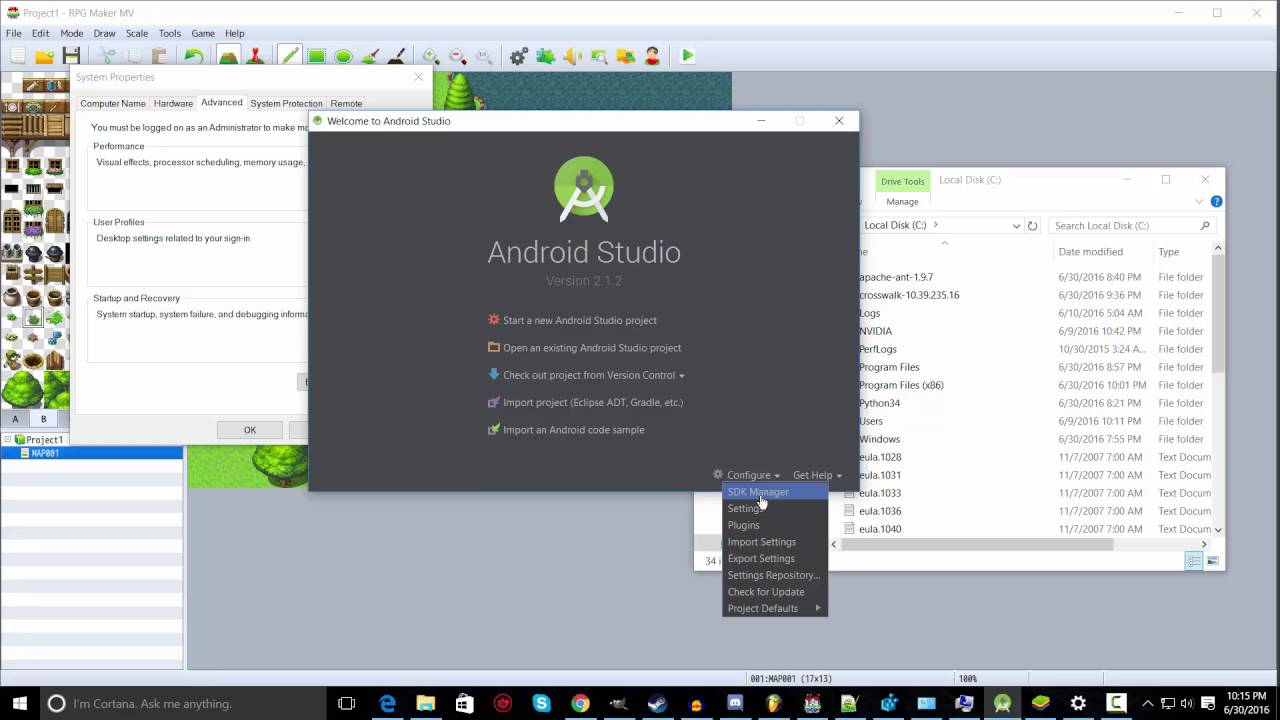
Task: Choose Plugins in the Configure dropdown
Action: tap(775, 525)
